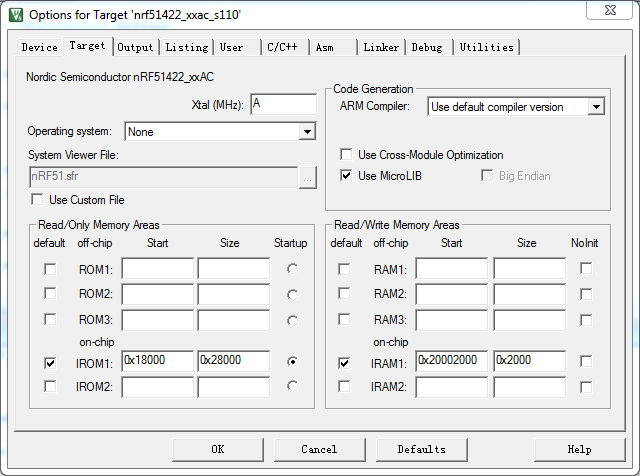The height and width of the screenshot is (476, 640).
Task: Check the RAM2 default checkbox
Action: coord(344,294)
